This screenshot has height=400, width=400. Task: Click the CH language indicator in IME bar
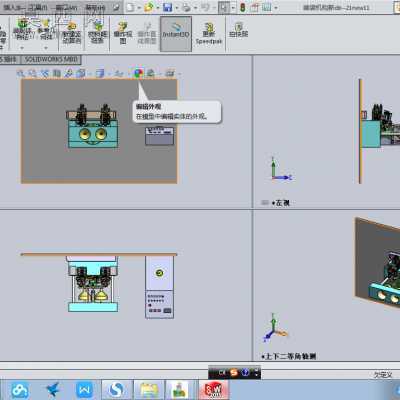[222, 372]
